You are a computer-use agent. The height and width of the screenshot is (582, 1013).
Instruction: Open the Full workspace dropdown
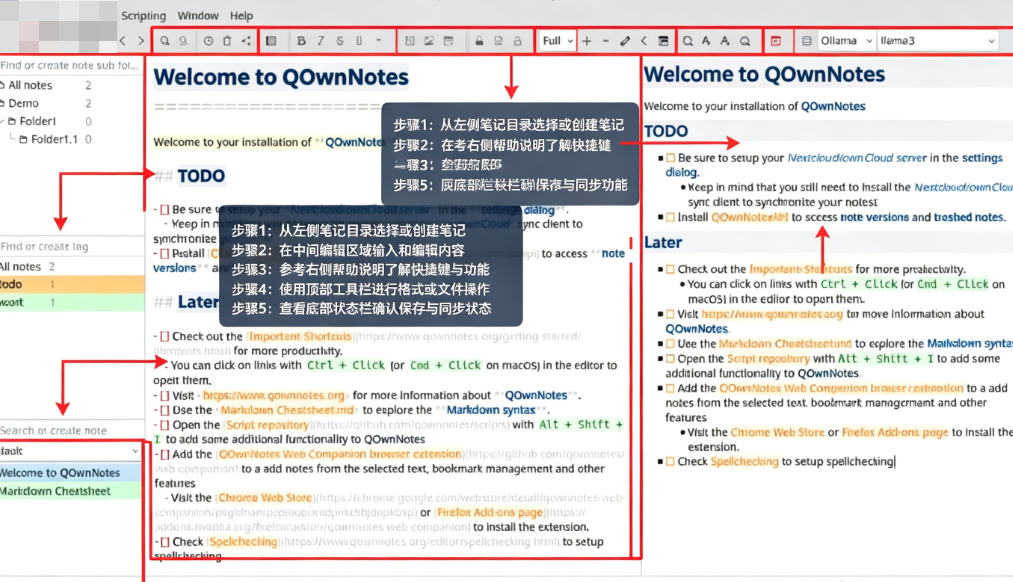click(557, 41)
